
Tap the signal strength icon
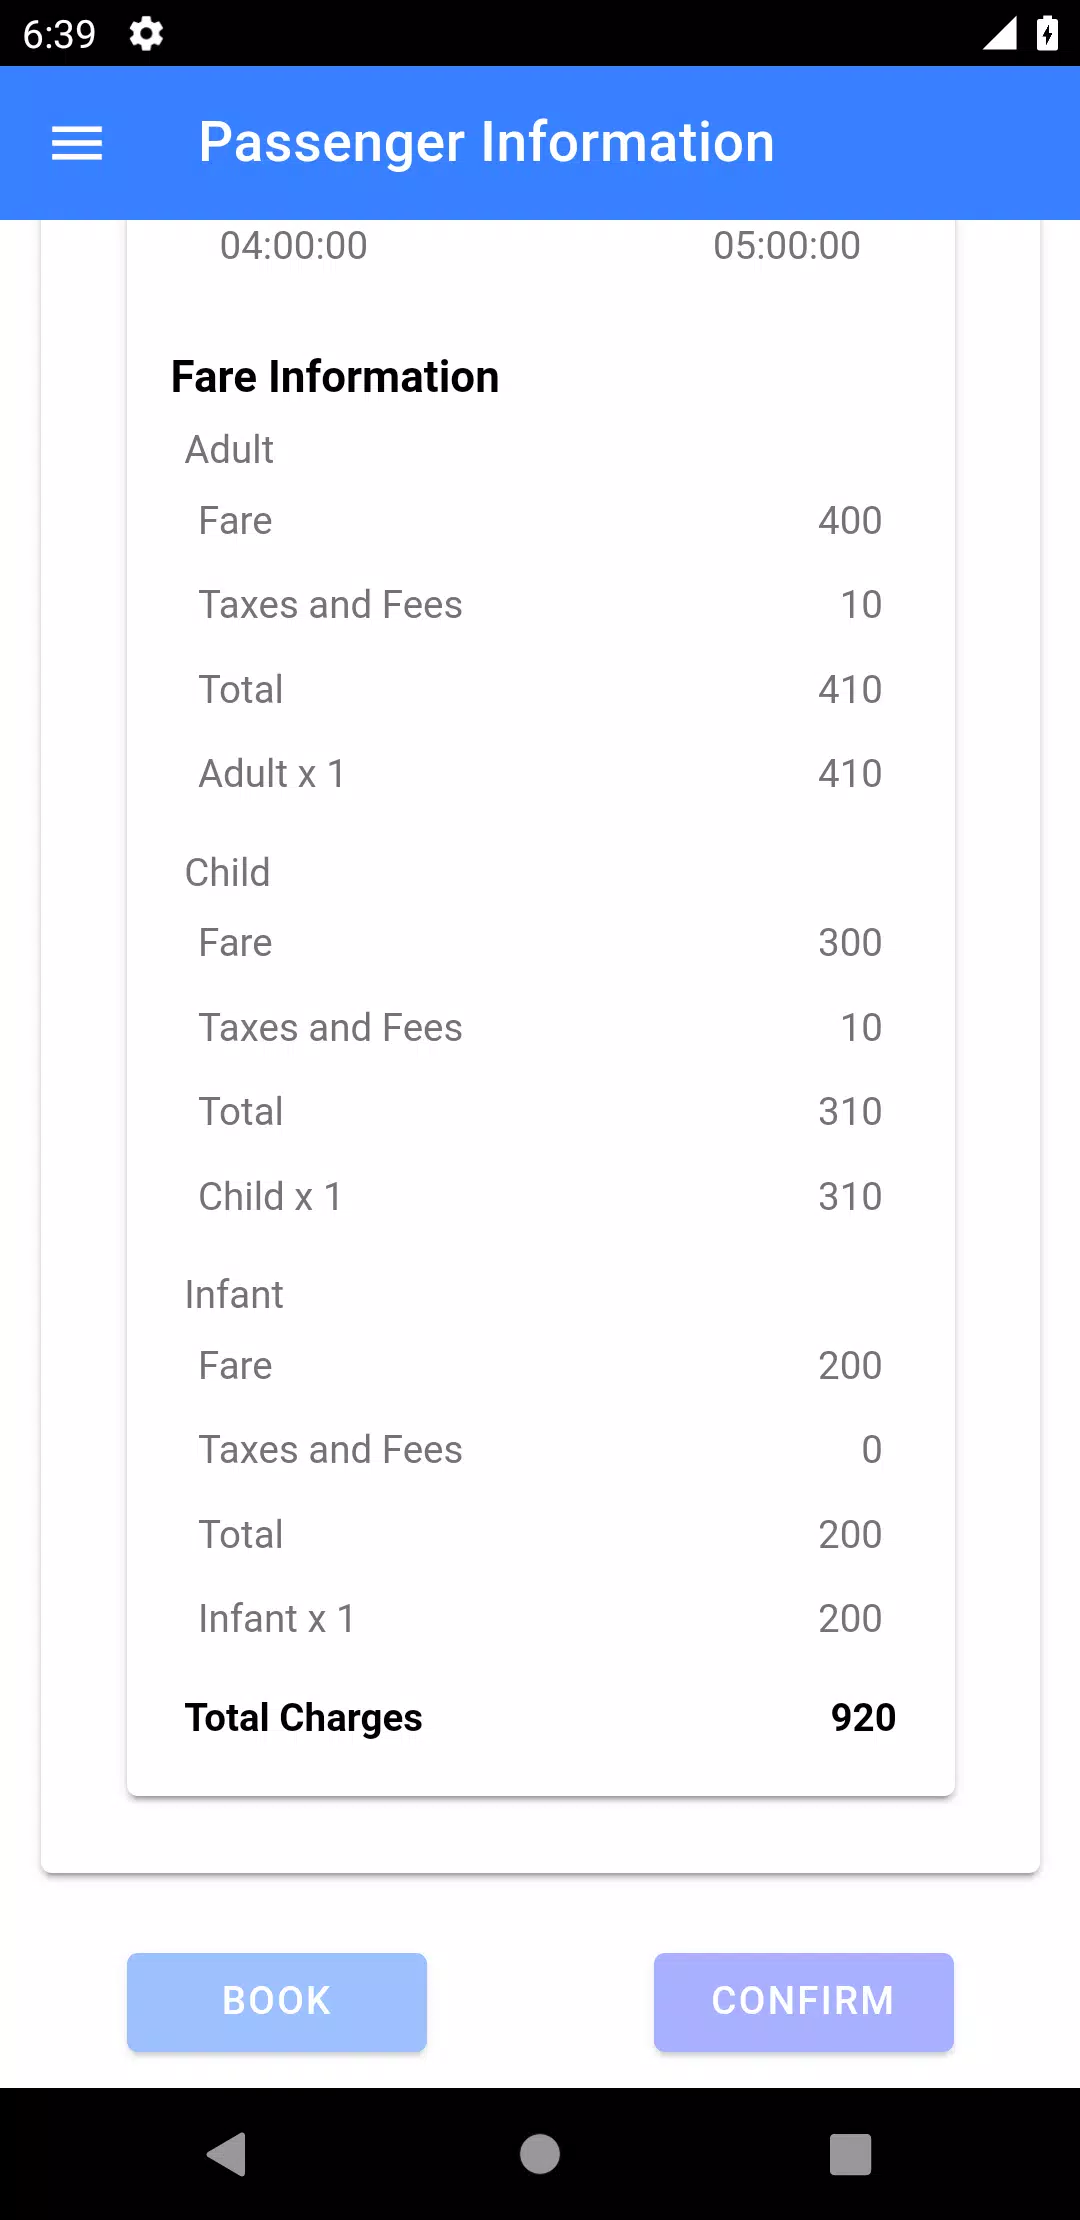(999, 33)
